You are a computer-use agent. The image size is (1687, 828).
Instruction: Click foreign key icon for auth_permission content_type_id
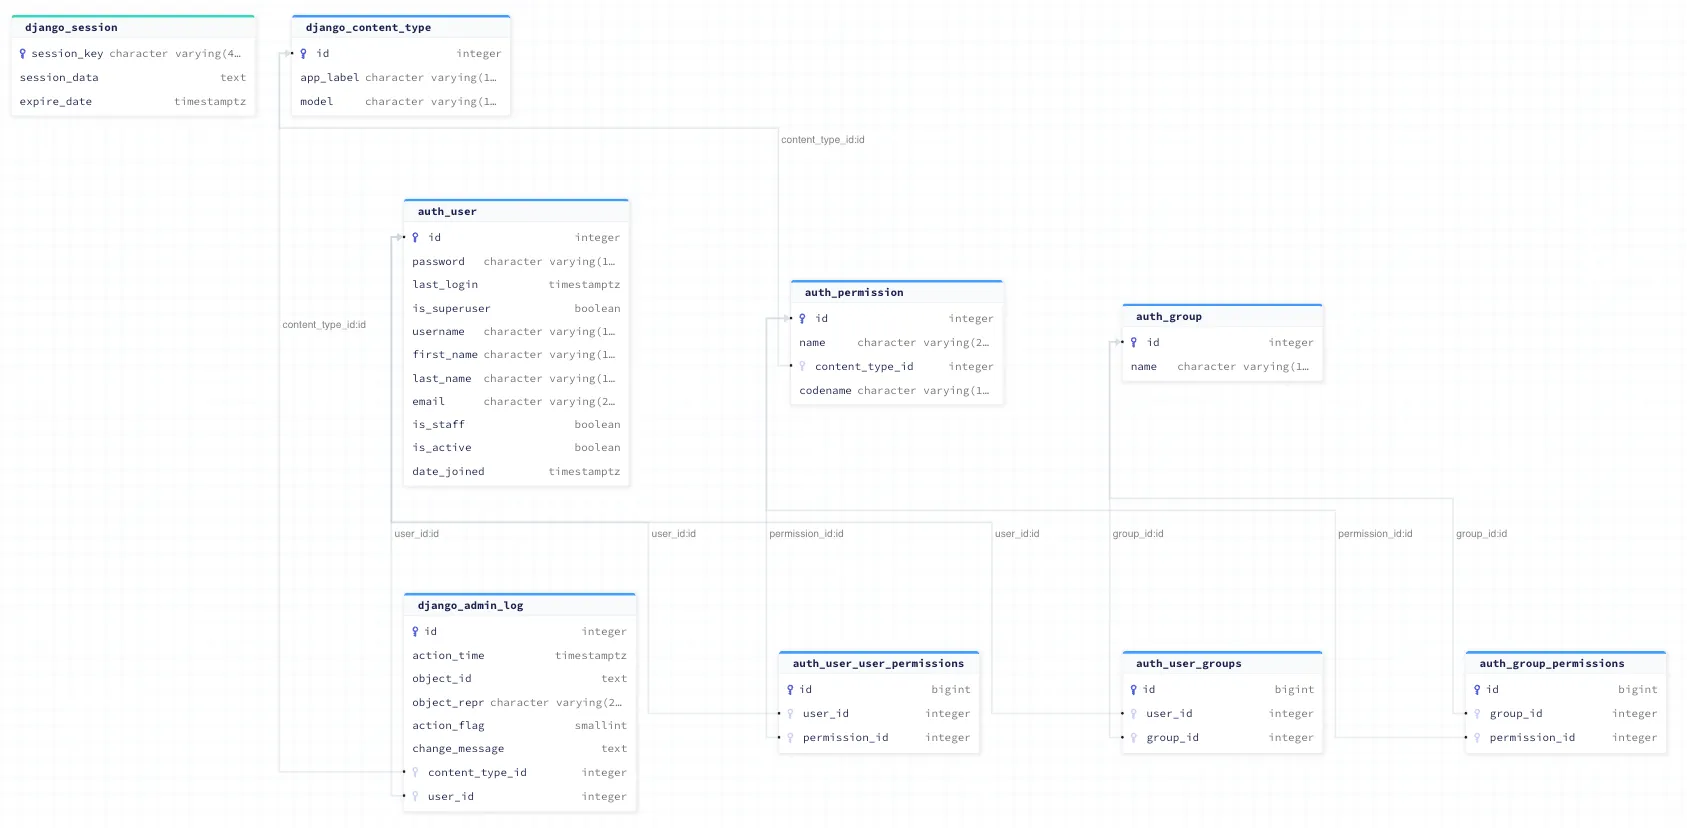tap(803, 367)
